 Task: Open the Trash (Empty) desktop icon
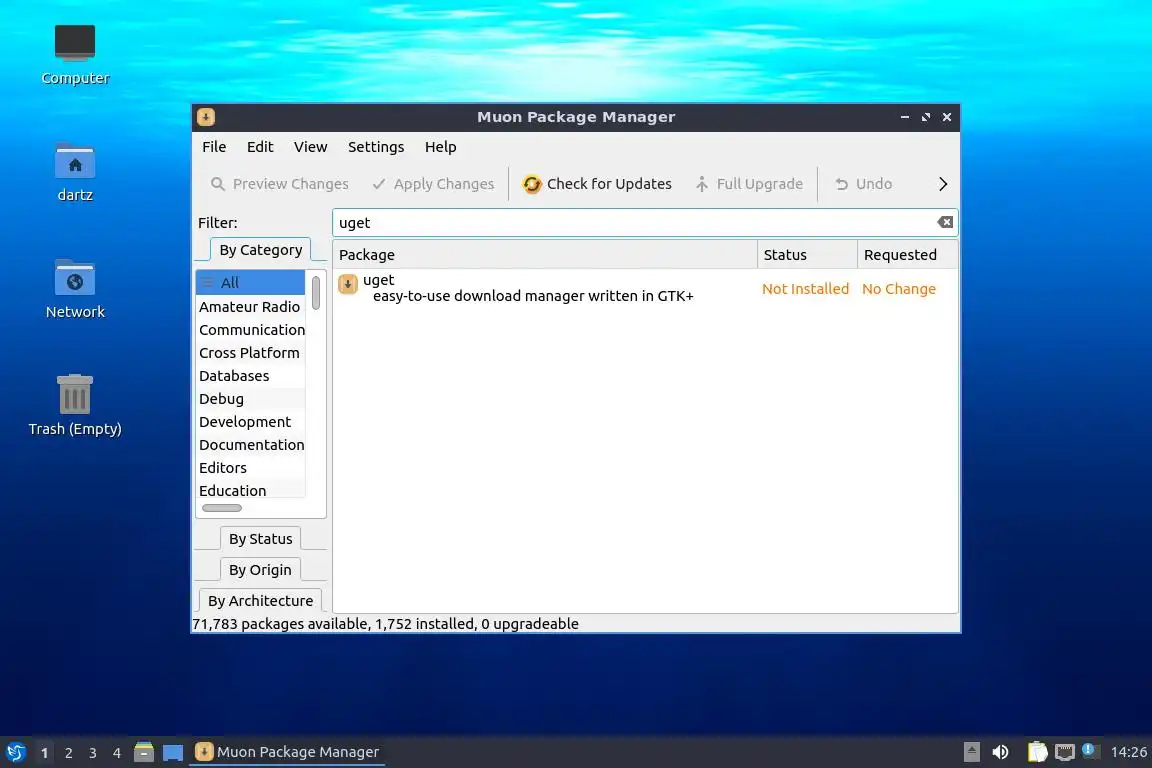pos(75,394)
